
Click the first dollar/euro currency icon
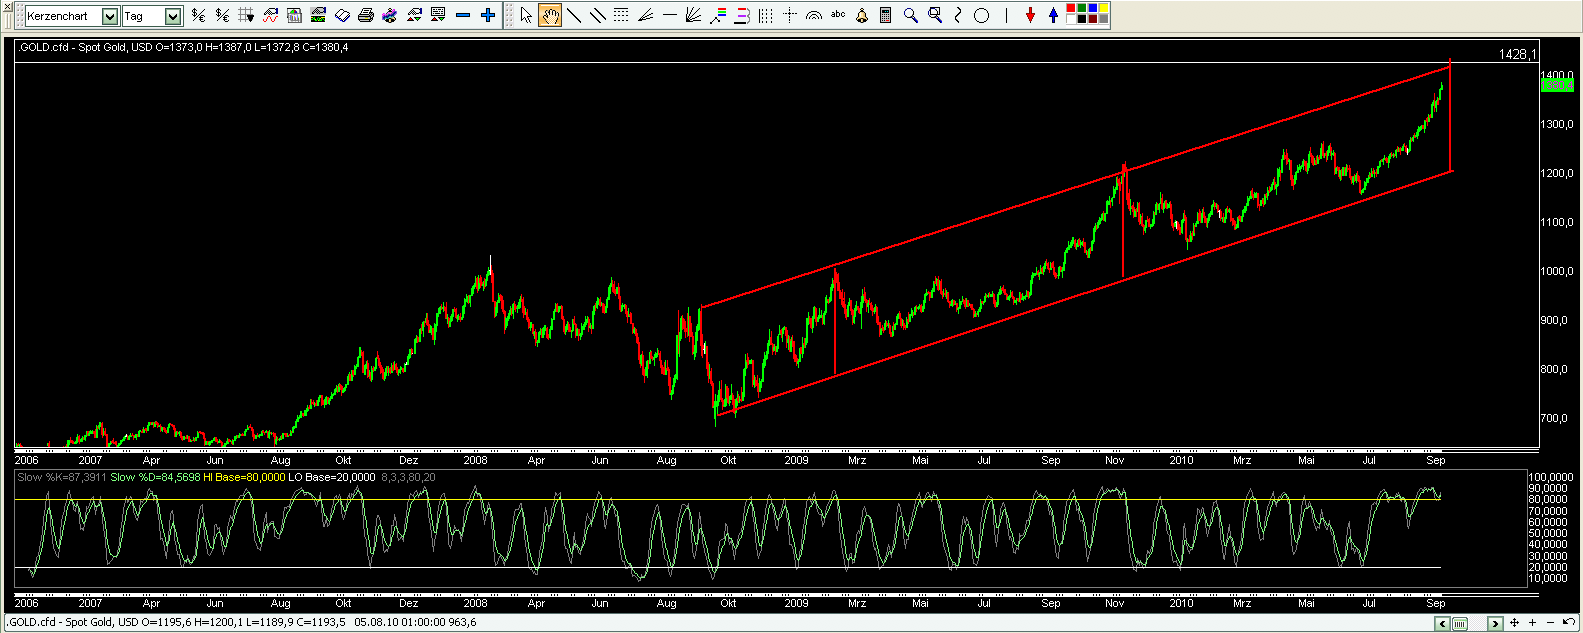coord(199,15)
